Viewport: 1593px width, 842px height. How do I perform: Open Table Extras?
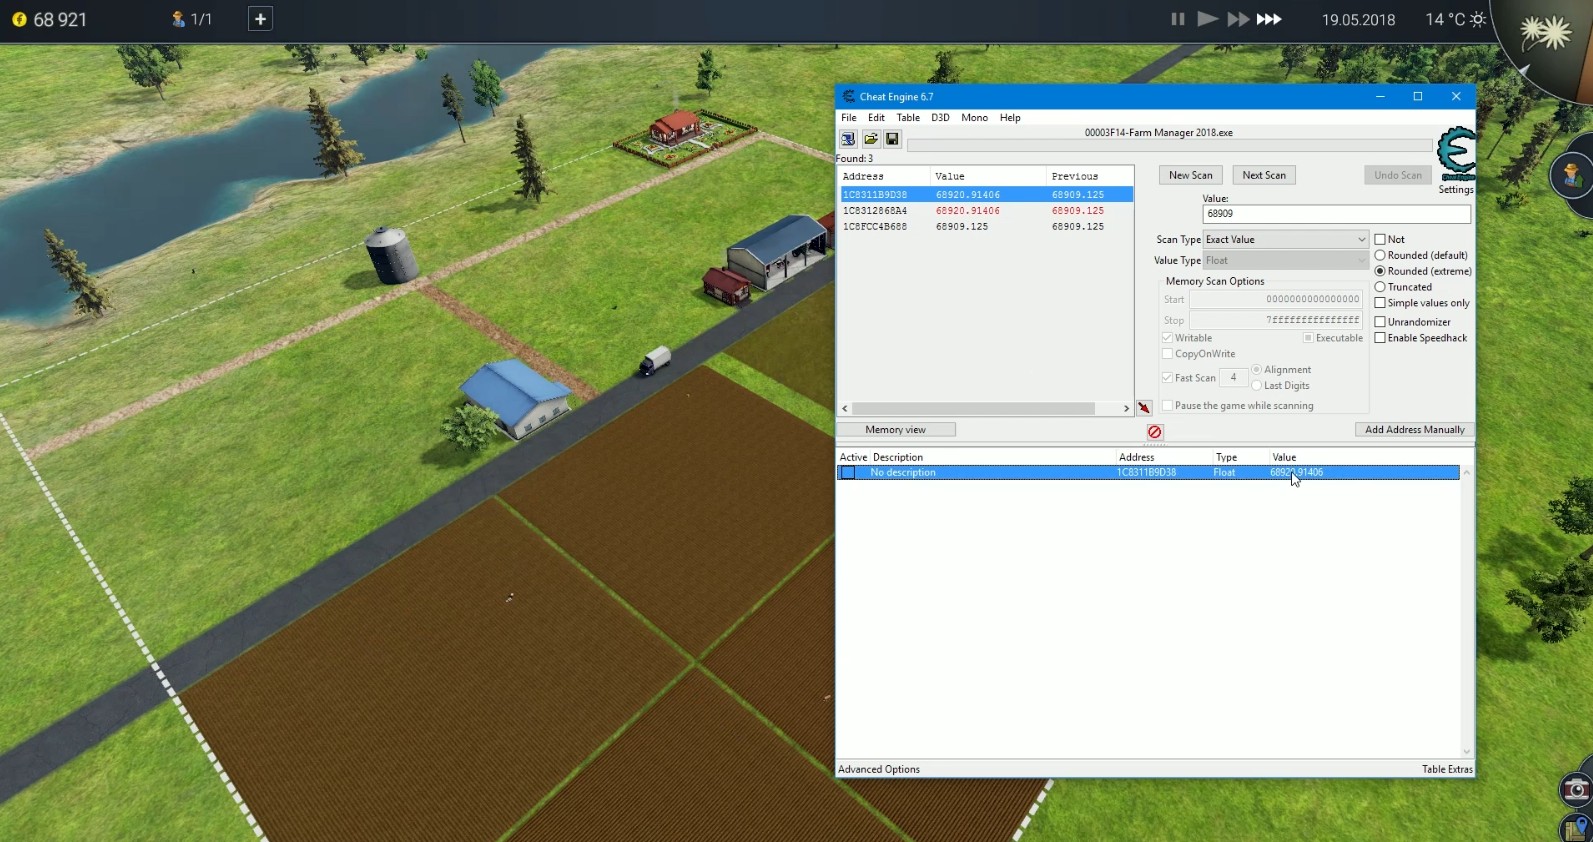point(1447,770)
